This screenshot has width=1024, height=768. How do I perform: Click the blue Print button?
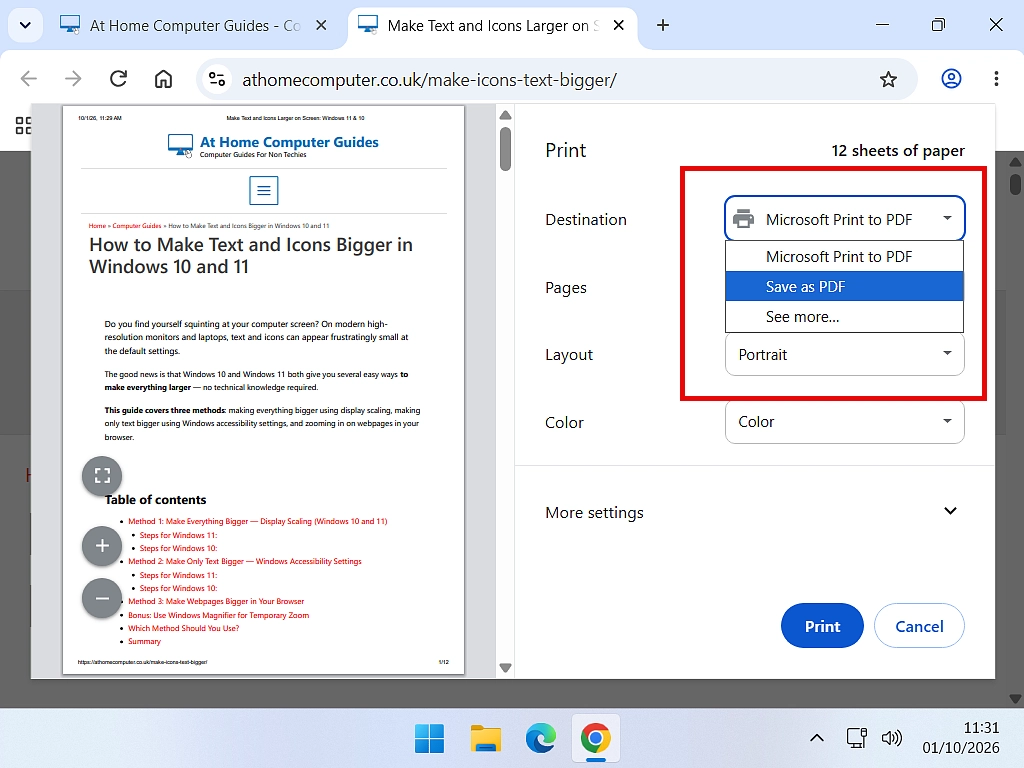(822, 626)
